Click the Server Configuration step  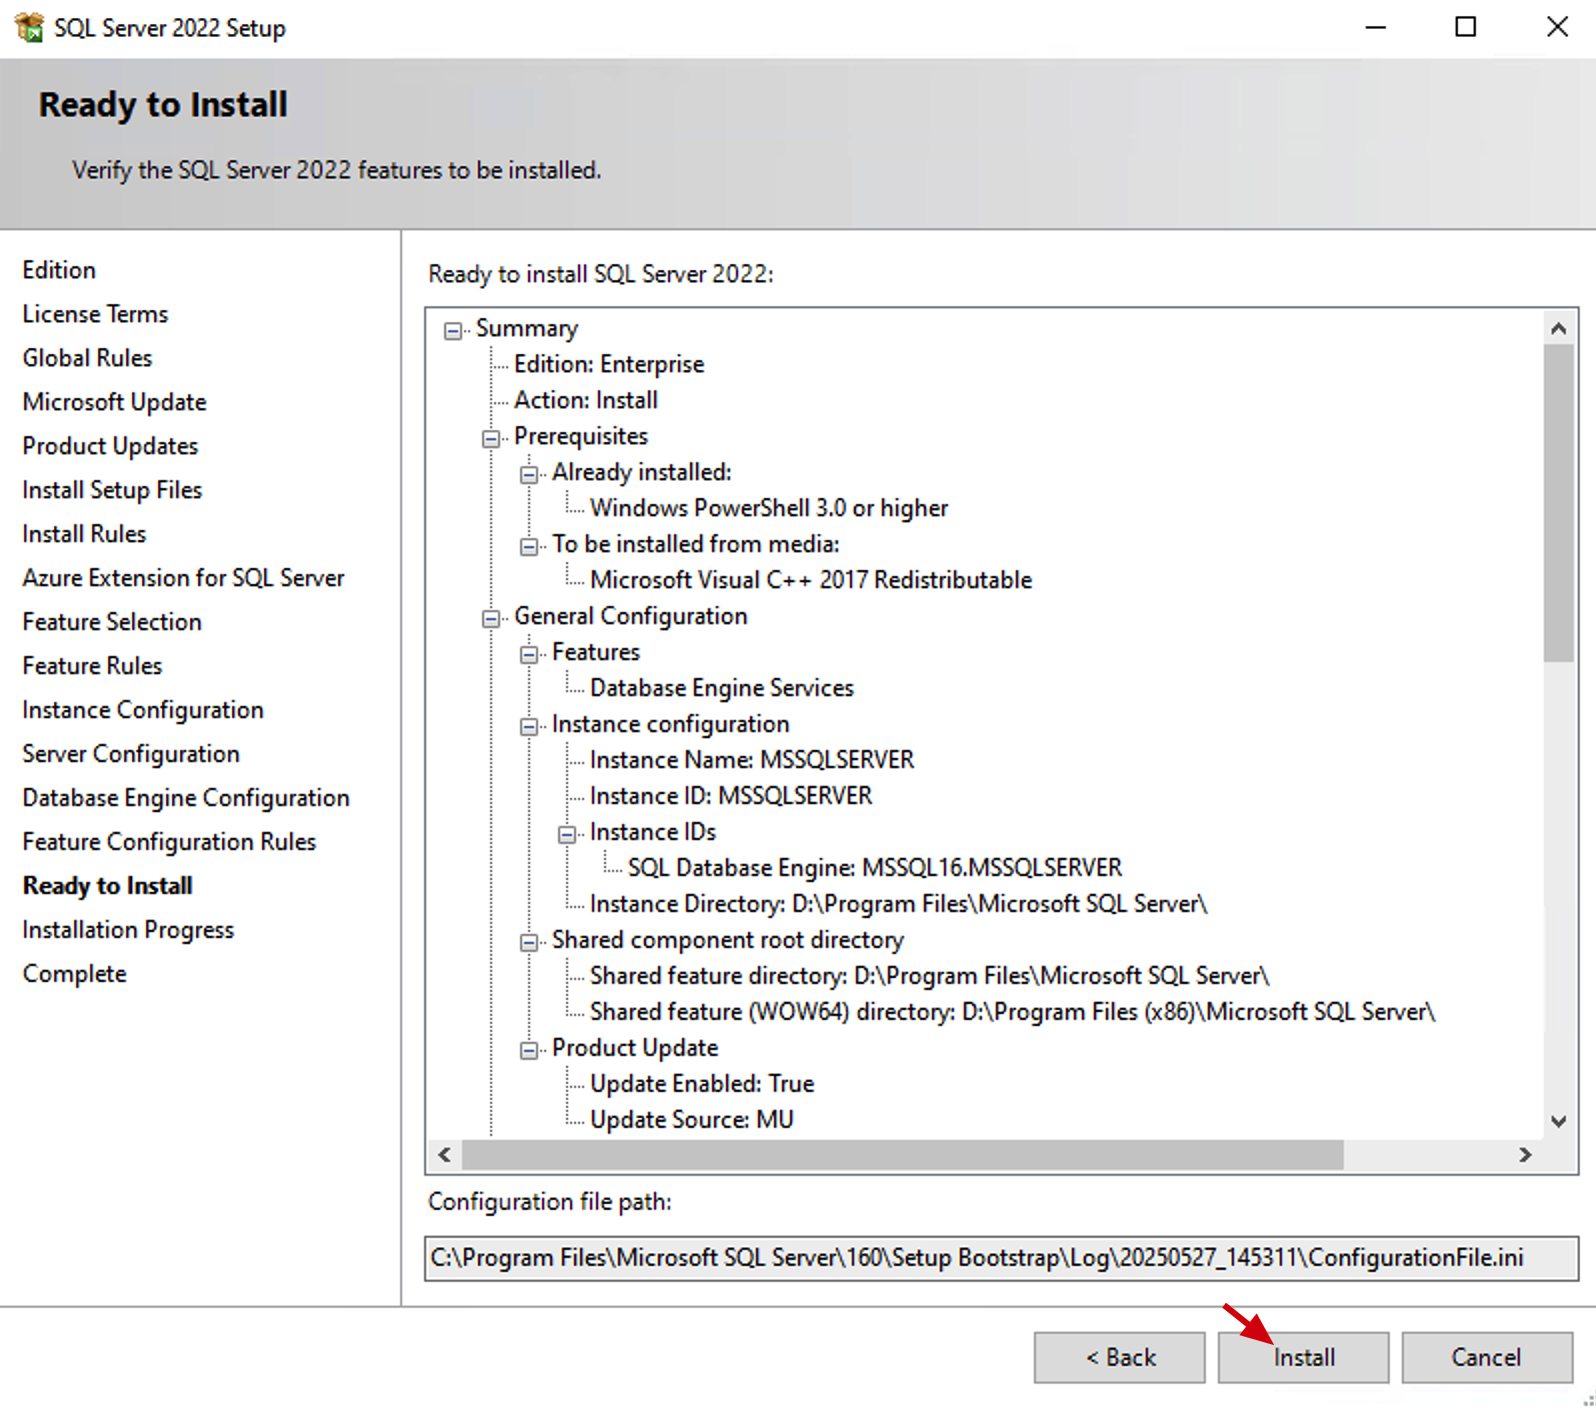131,754
